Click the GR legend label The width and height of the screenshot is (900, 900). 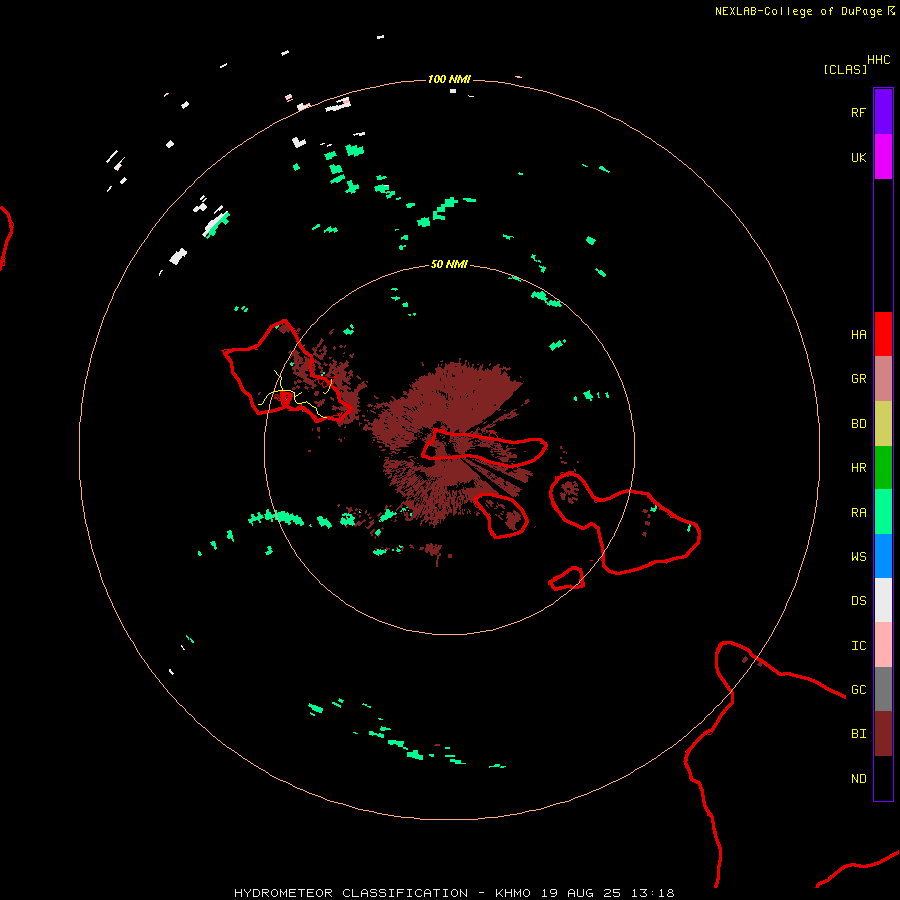(859, 379)
